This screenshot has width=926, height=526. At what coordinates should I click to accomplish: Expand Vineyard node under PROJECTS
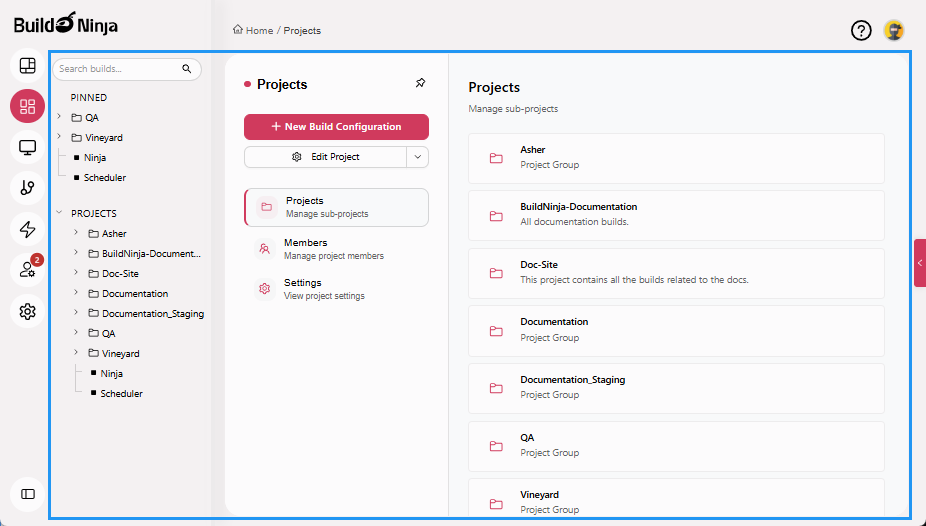(76, 353)
